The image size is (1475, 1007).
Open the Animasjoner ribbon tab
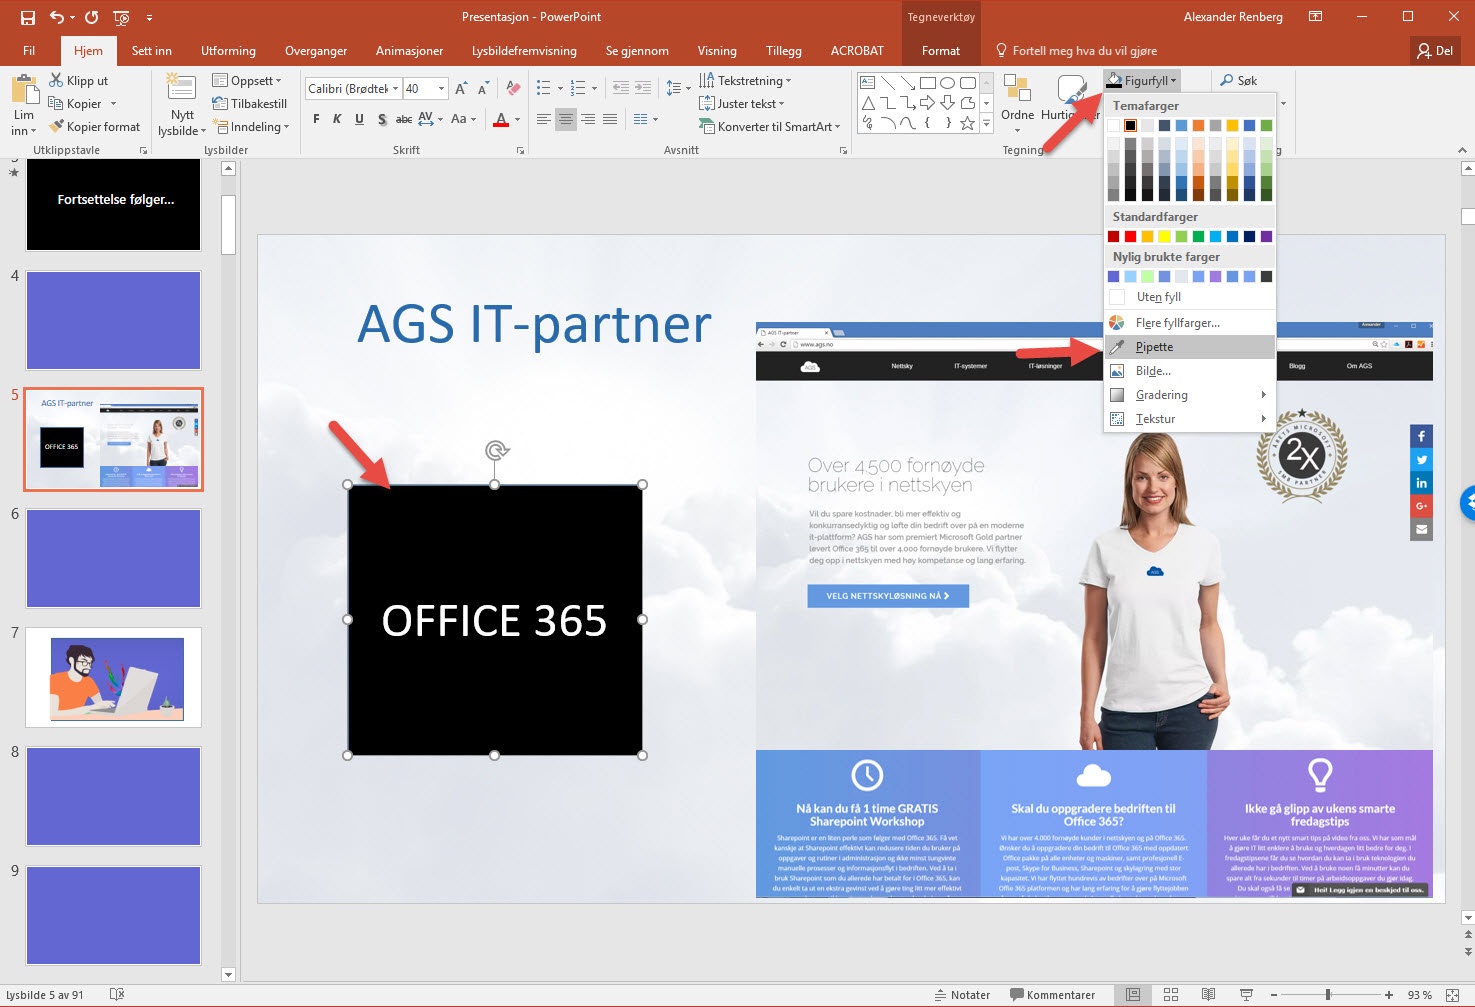(x=409, y=51)
